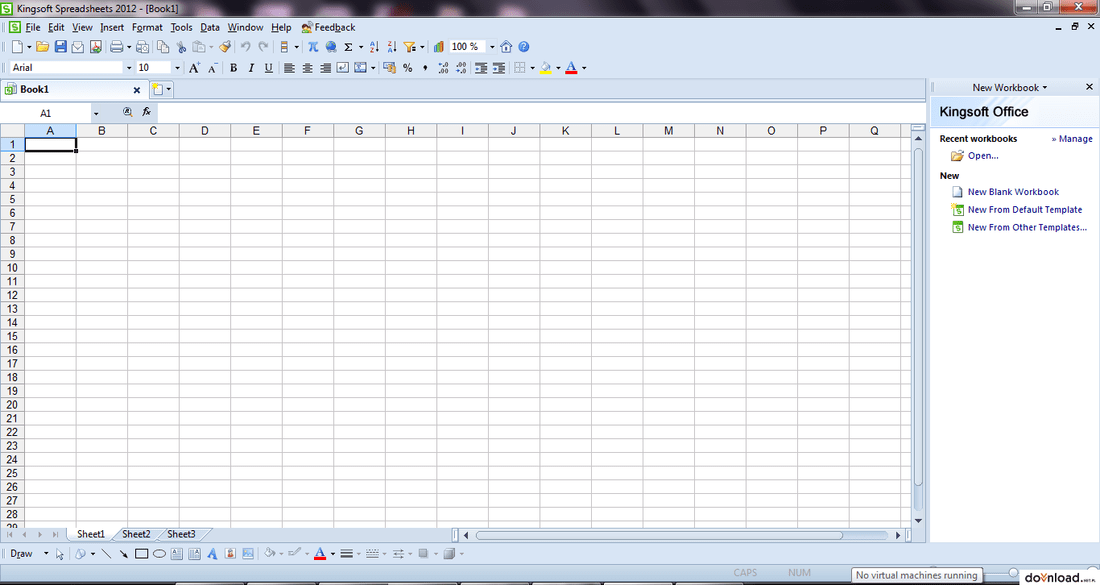Toggle Italic formatting

[250, 68]
